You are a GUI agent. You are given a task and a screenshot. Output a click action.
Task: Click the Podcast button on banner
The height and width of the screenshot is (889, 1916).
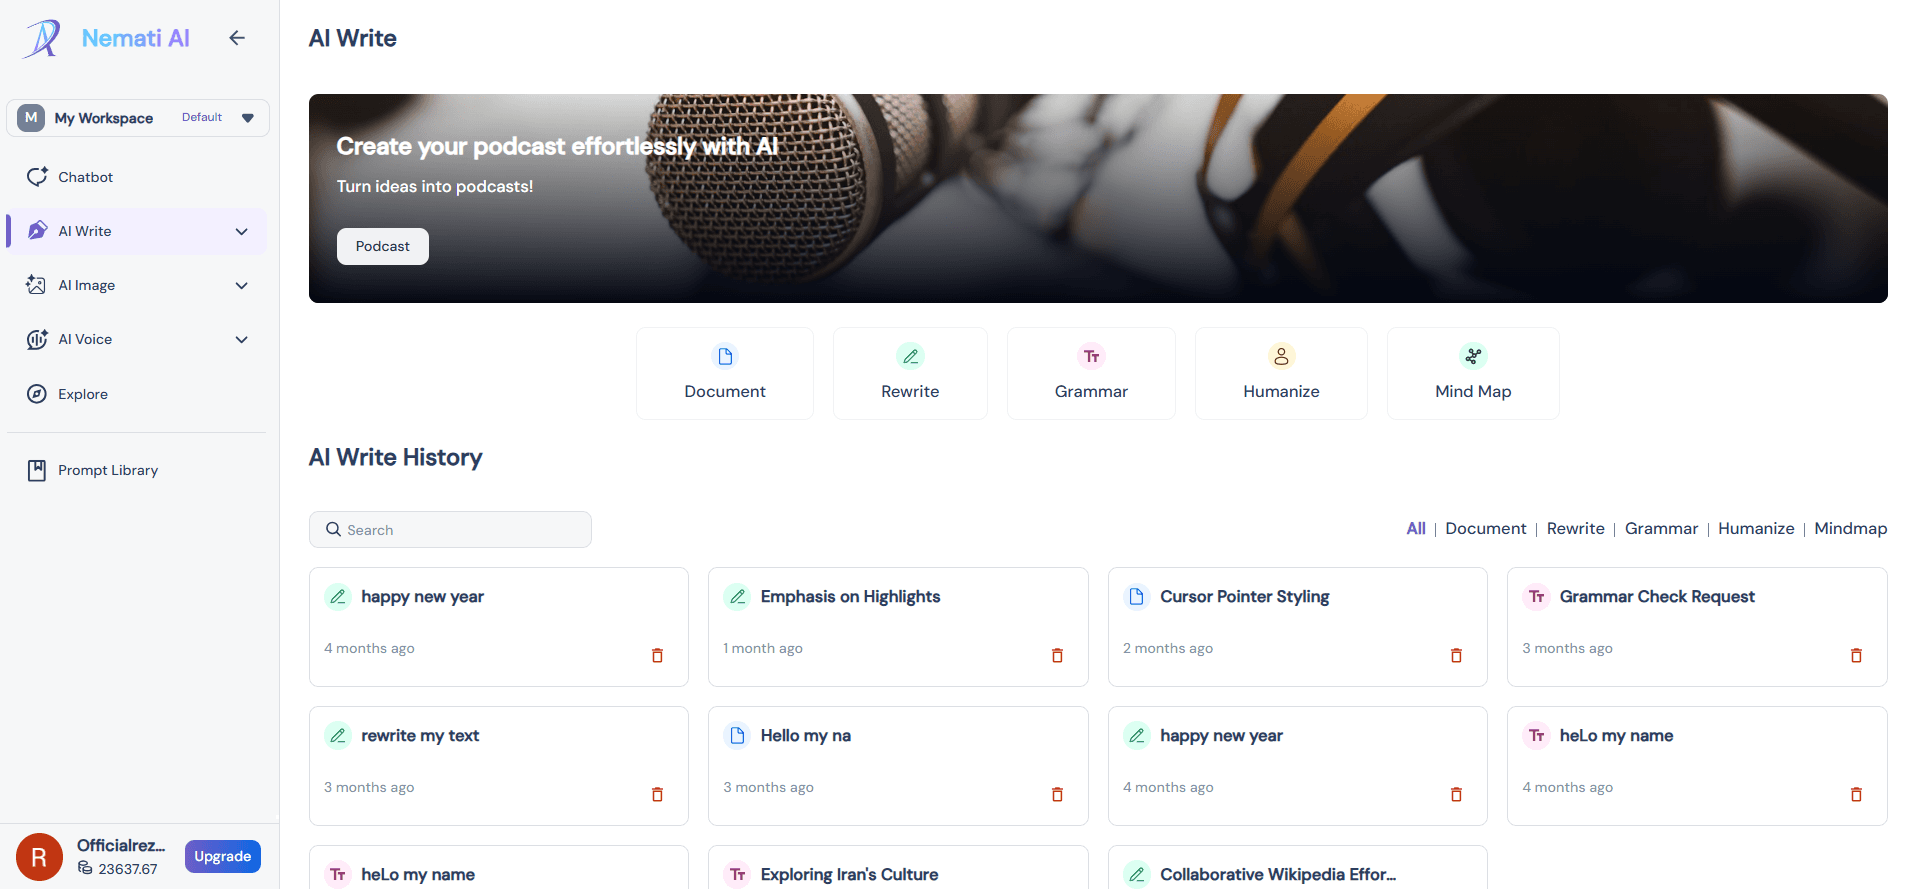coord(383,246)
